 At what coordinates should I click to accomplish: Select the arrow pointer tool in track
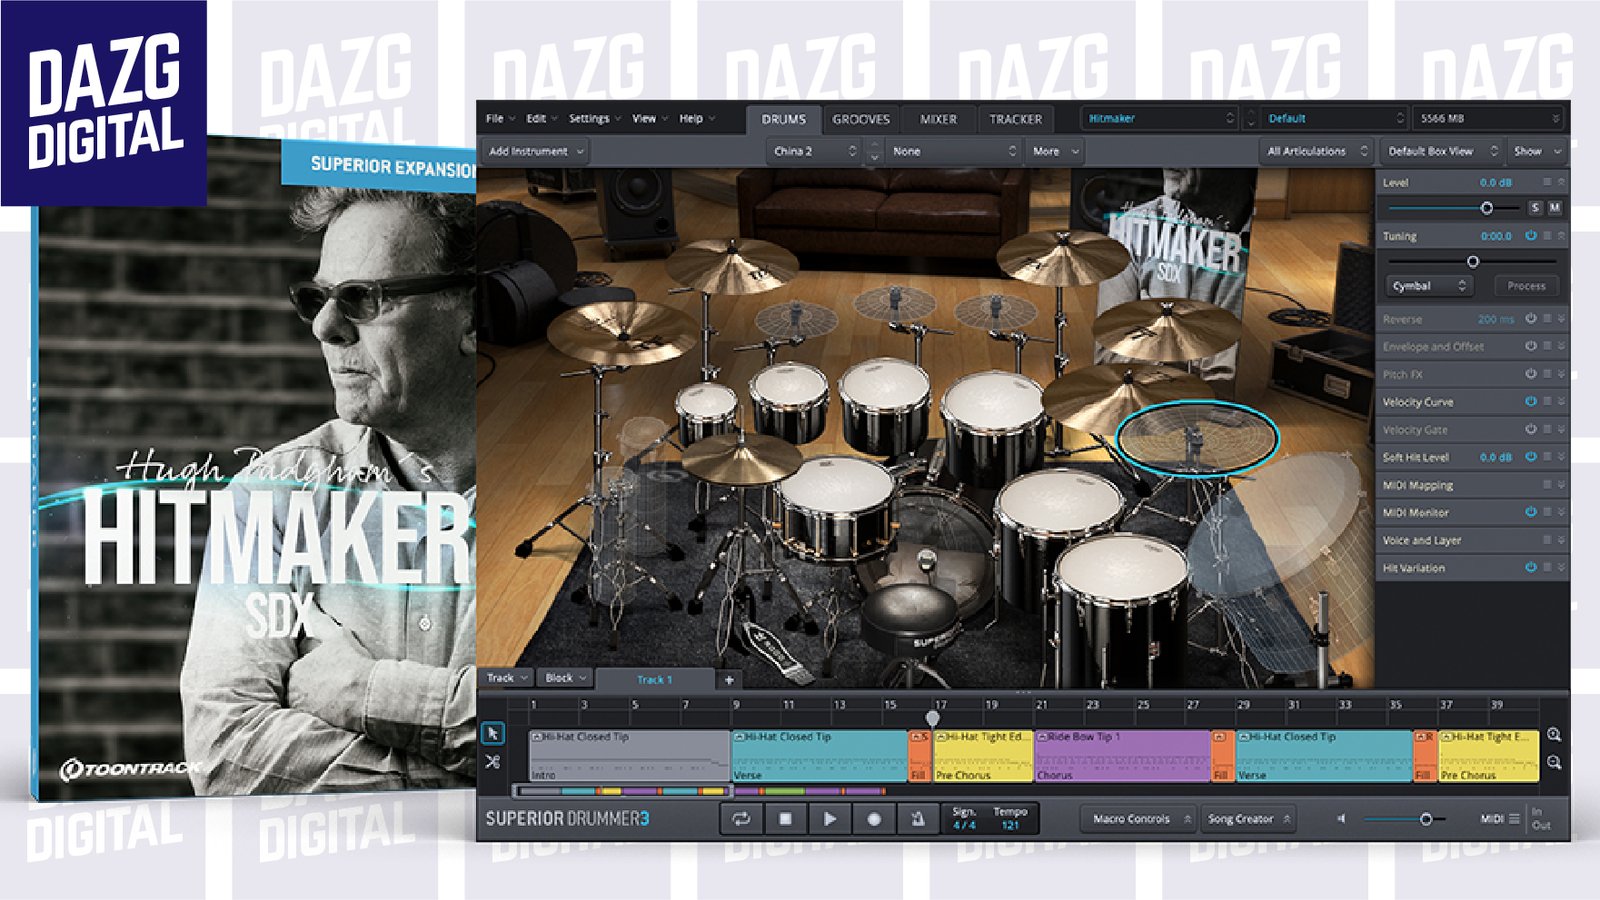point(493,733)
